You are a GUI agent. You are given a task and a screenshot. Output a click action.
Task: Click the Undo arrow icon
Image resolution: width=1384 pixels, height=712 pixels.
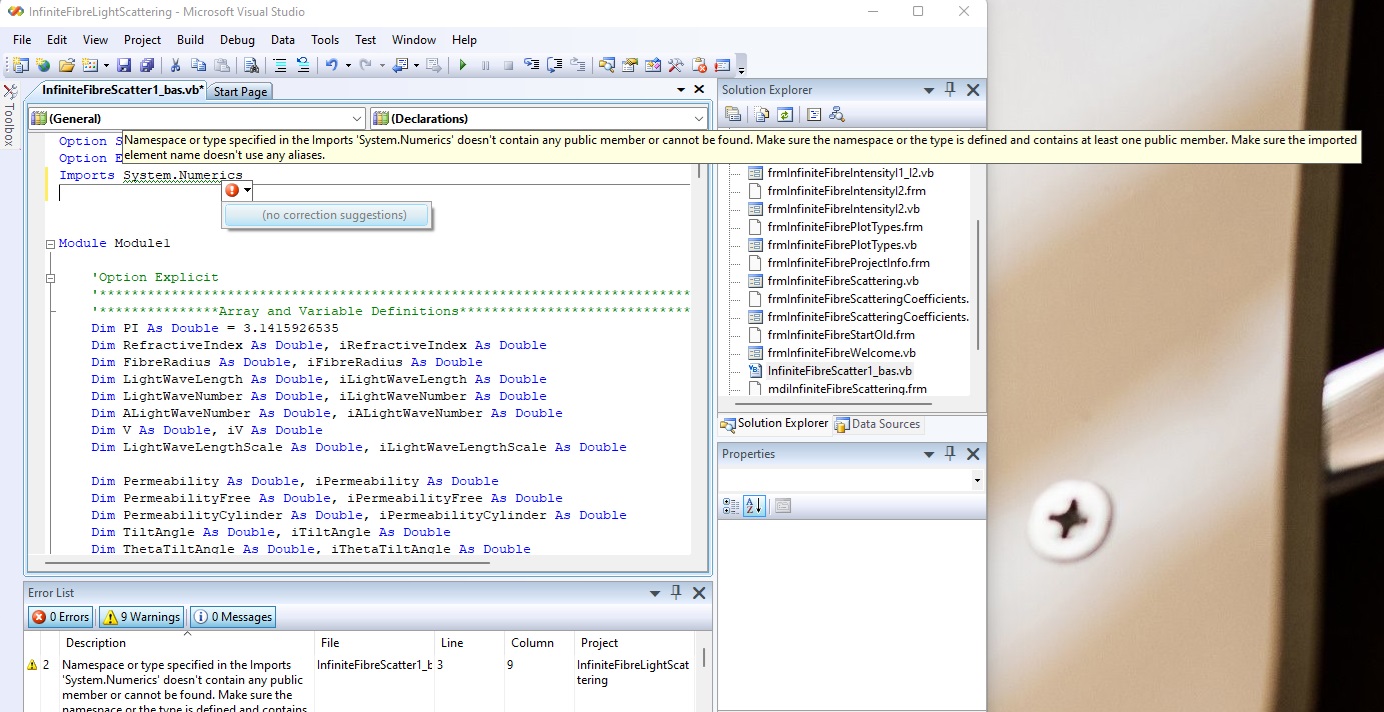point(331,65)
